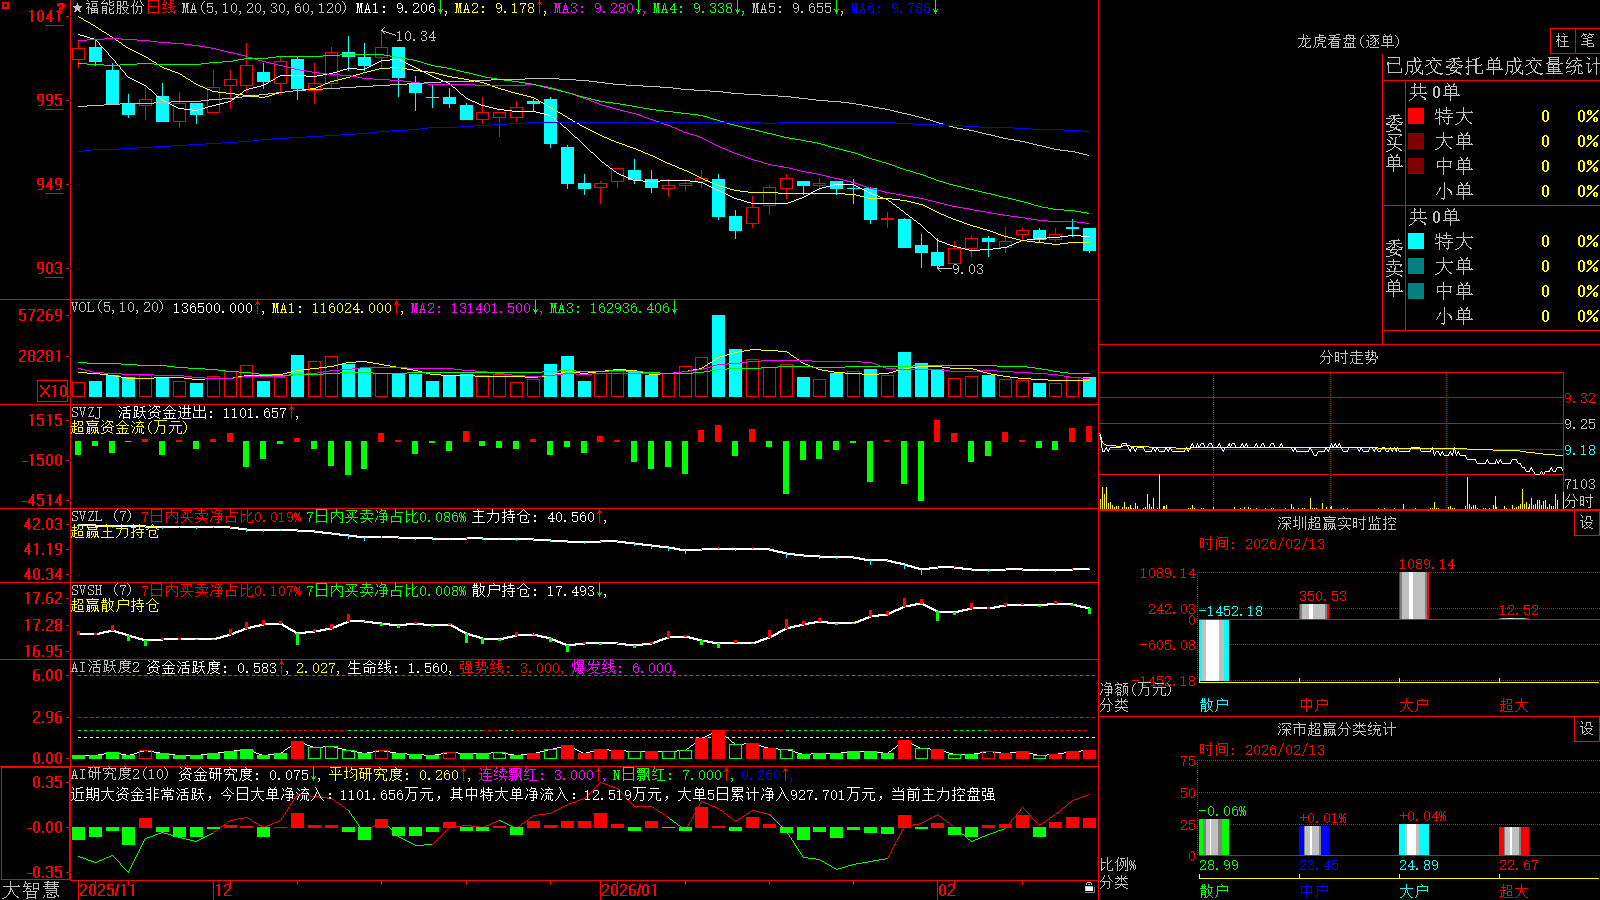The height and width of the screenshot is (900, 1600).
Task: Toggle the 柱 bar view button
Action: tap(1562, 40)
